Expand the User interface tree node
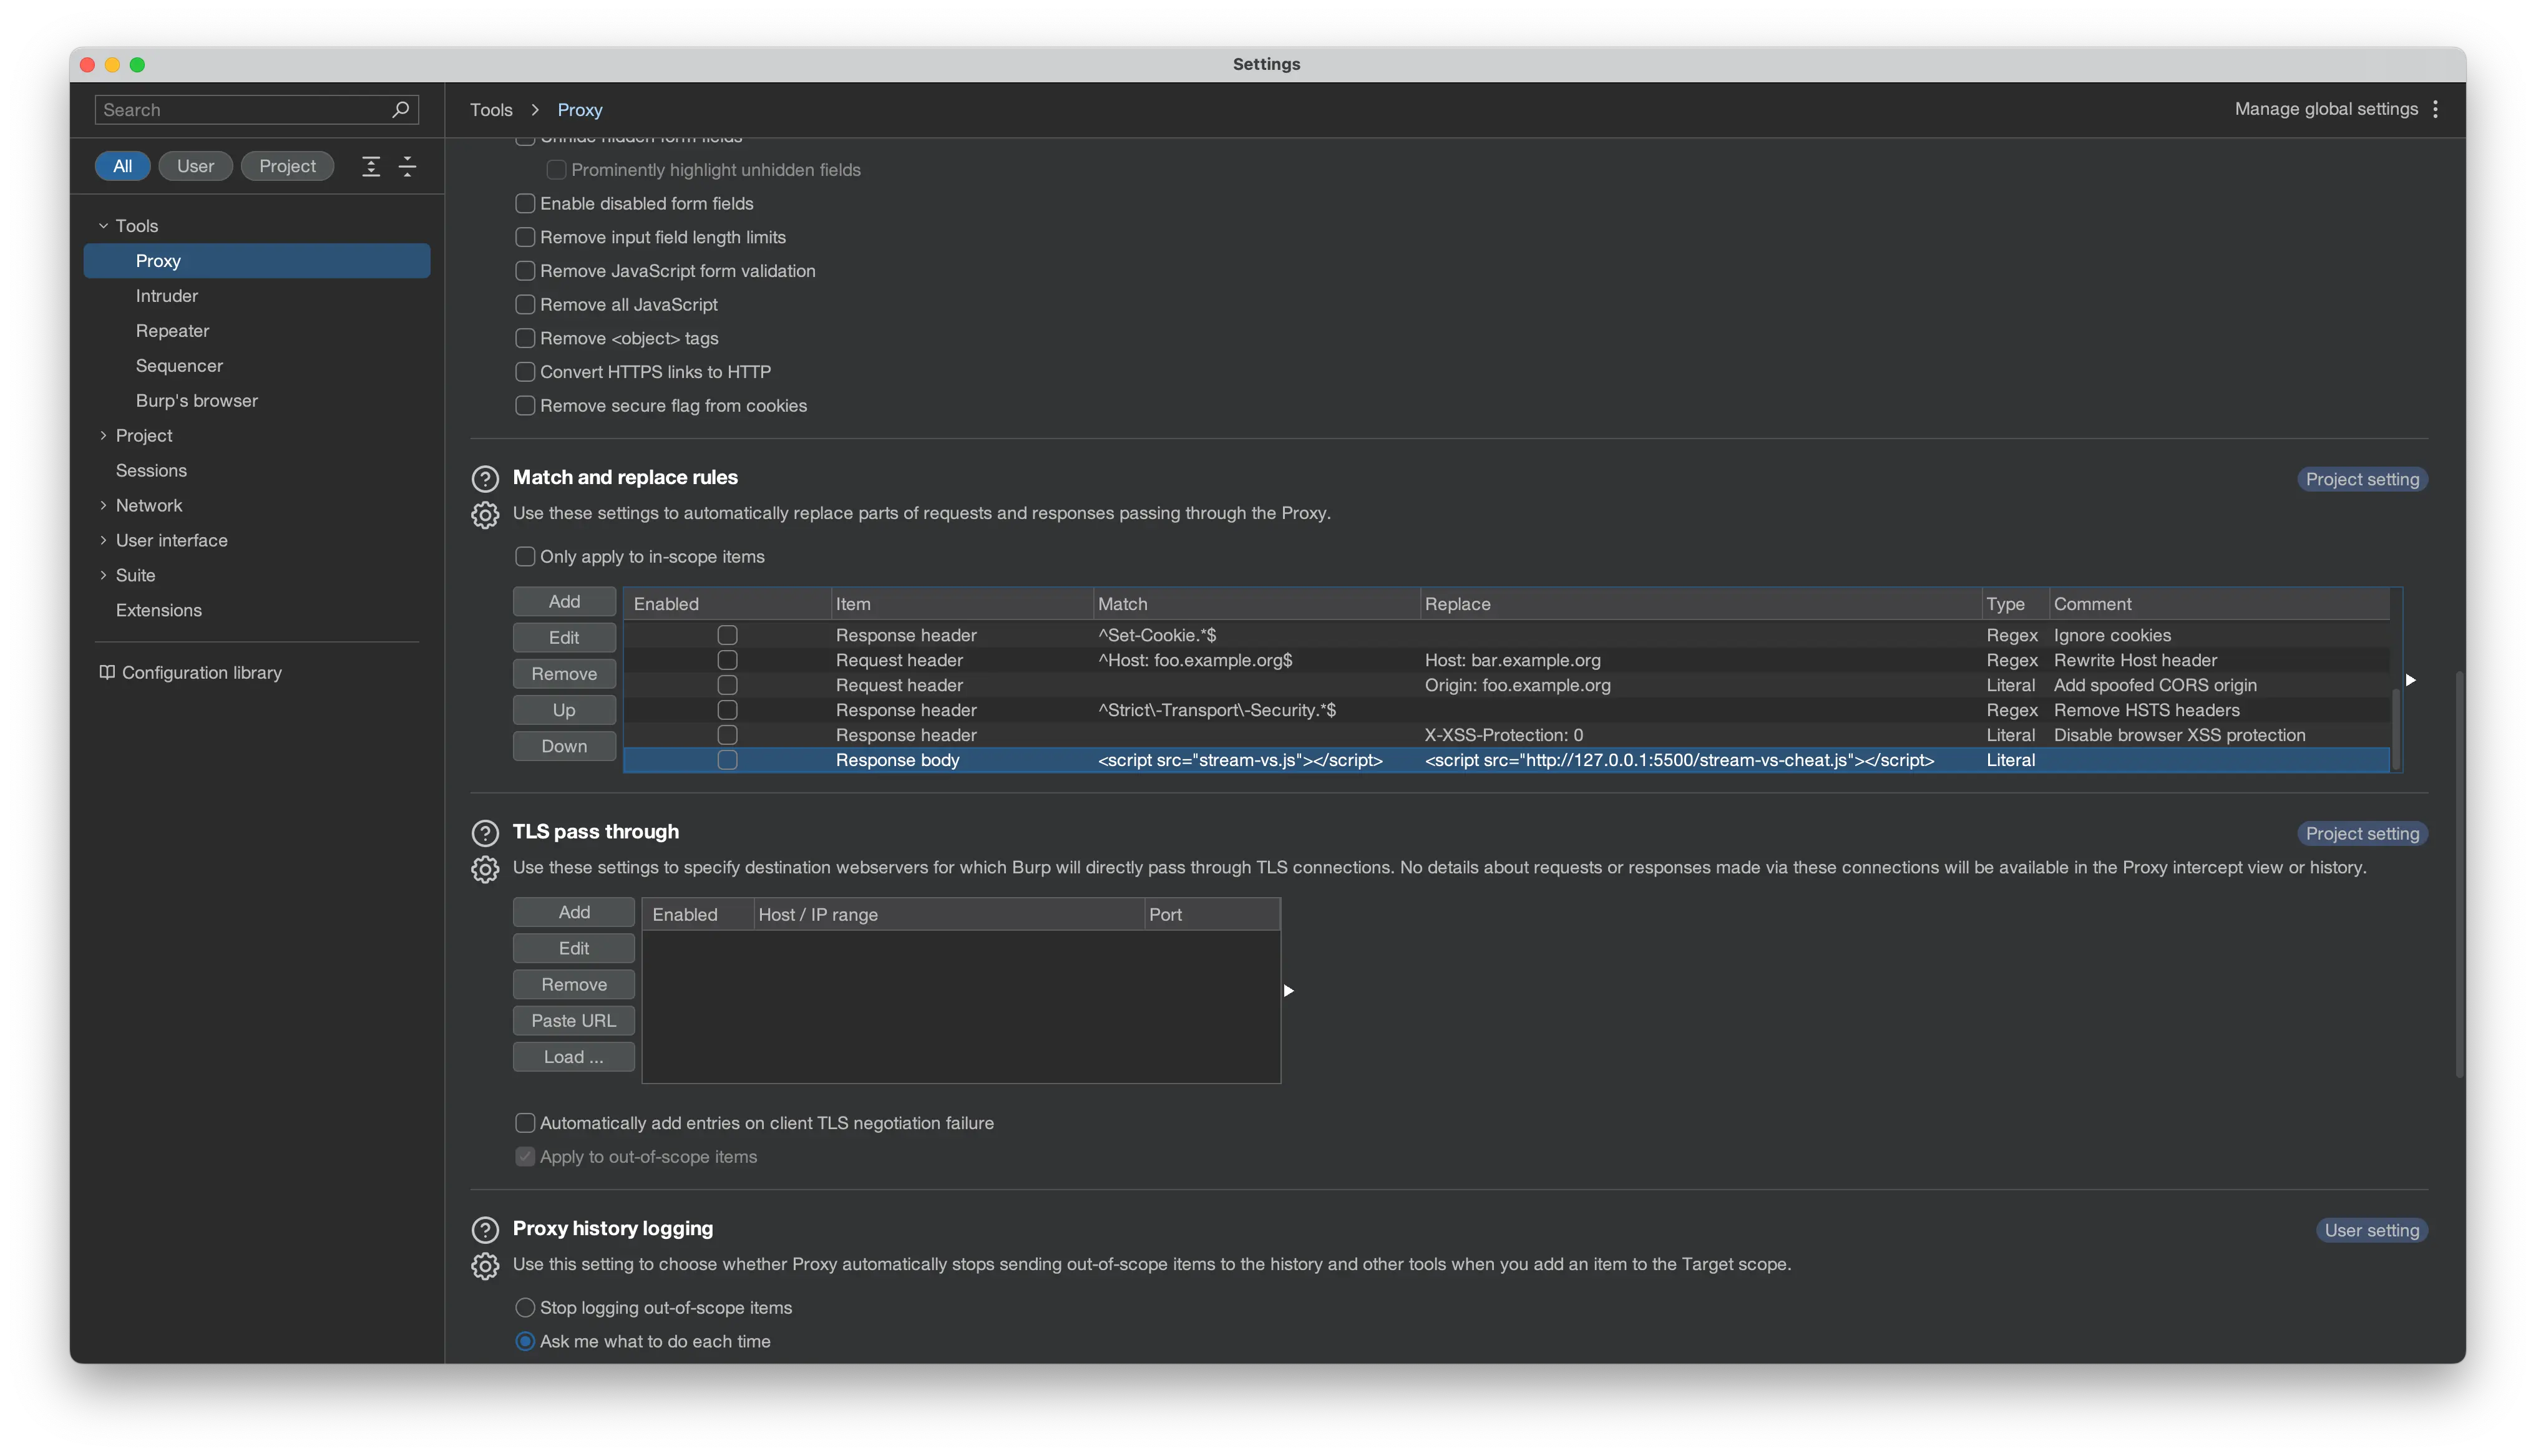Viewport: 2536px width, 1456px height. (x=103, y=540)
